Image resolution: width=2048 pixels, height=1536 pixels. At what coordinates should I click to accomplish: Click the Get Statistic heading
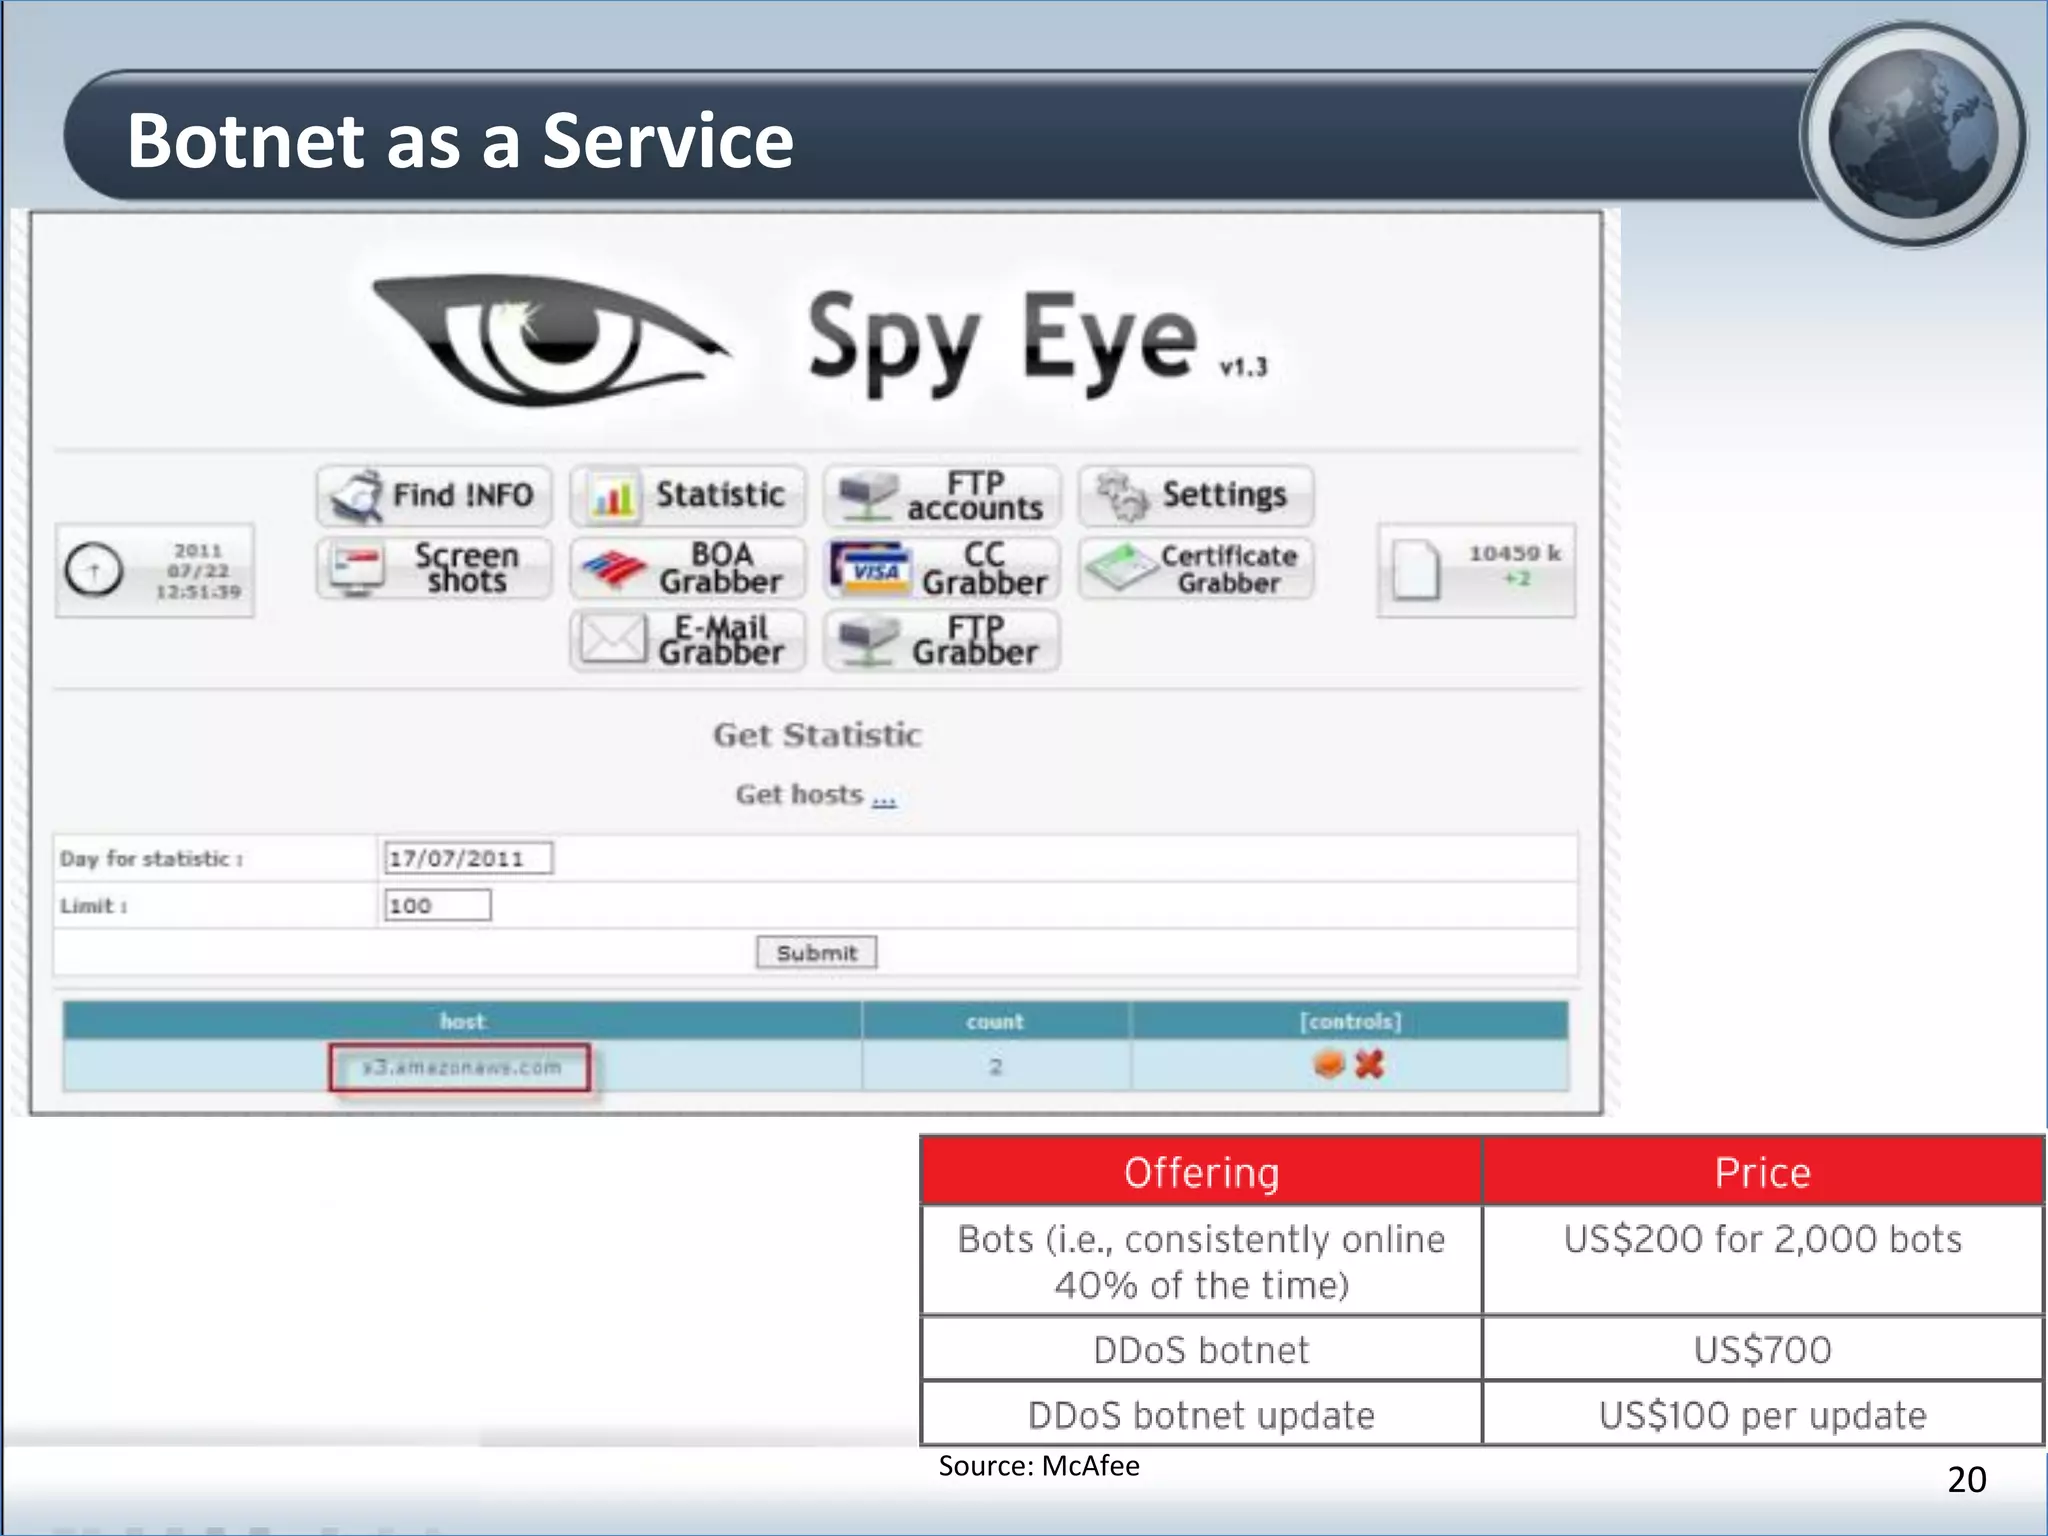(x=817, y=735)
